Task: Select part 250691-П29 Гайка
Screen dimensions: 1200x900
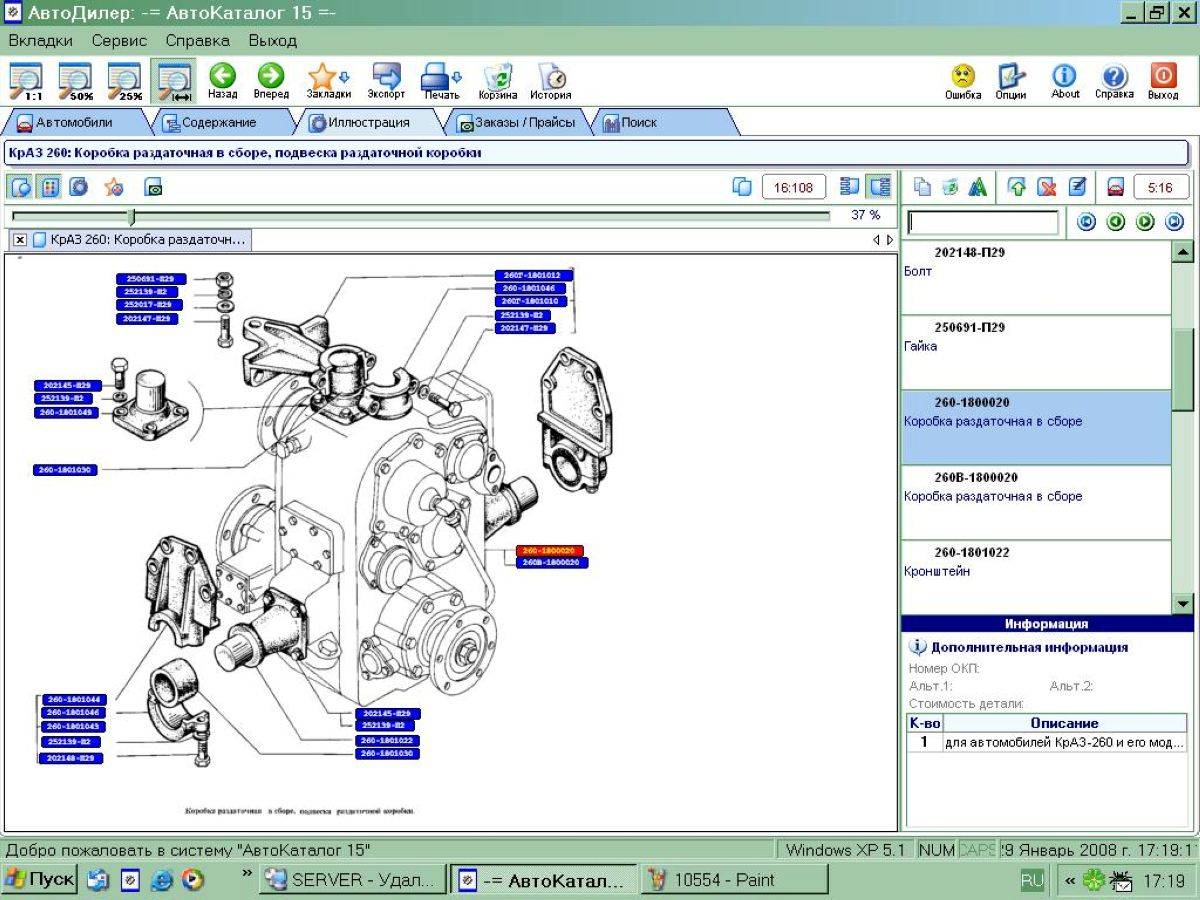Action: point(1036,352)
